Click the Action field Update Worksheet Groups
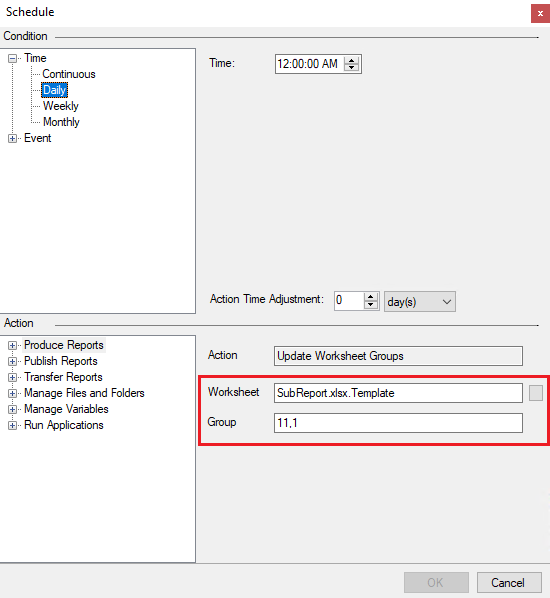 pos(398,356)
